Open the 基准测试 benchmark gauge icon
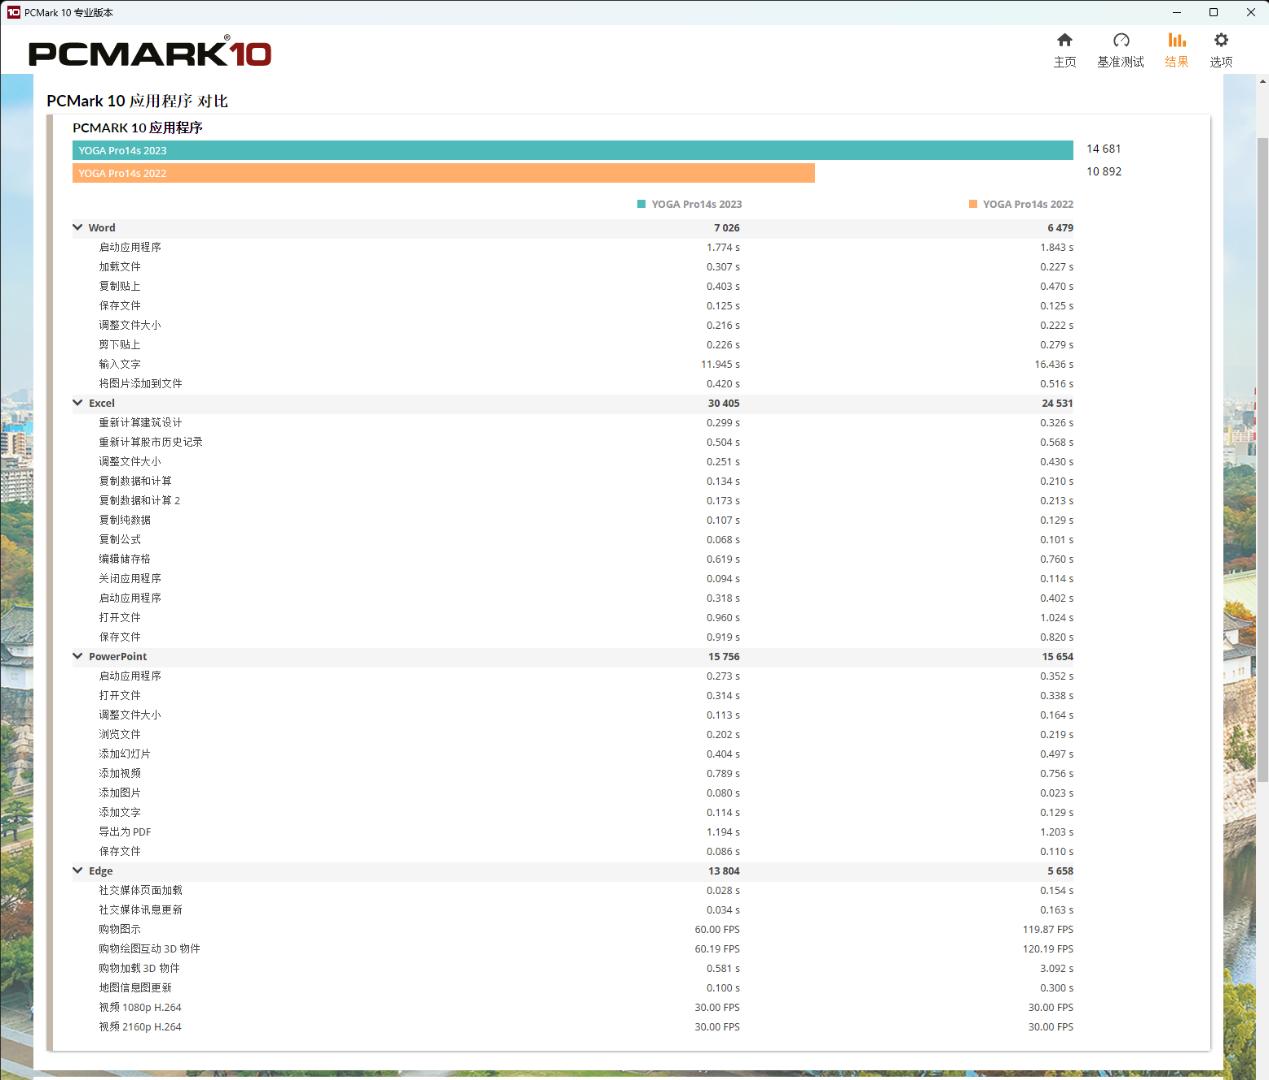This screenshot has width=1269, height=1080. 1121,40
